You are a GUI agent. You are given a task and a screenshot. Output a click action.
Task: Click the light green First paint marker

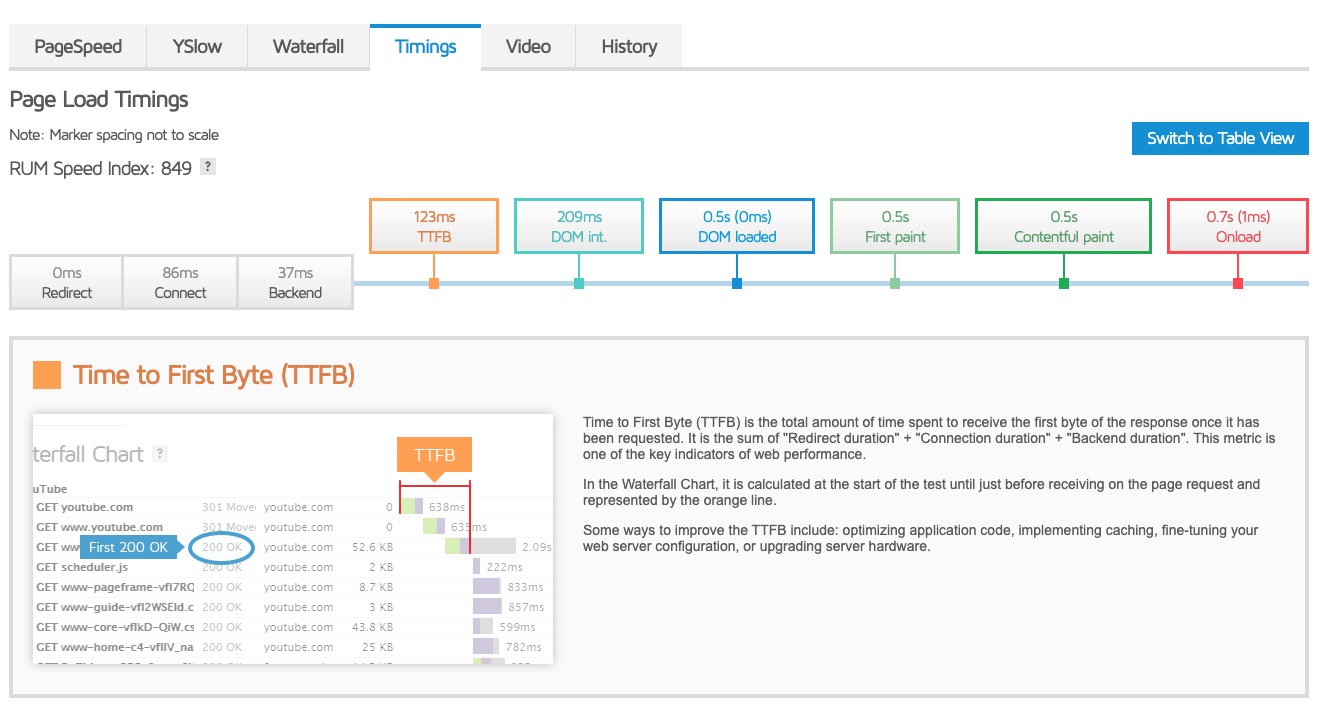point(895,284)
